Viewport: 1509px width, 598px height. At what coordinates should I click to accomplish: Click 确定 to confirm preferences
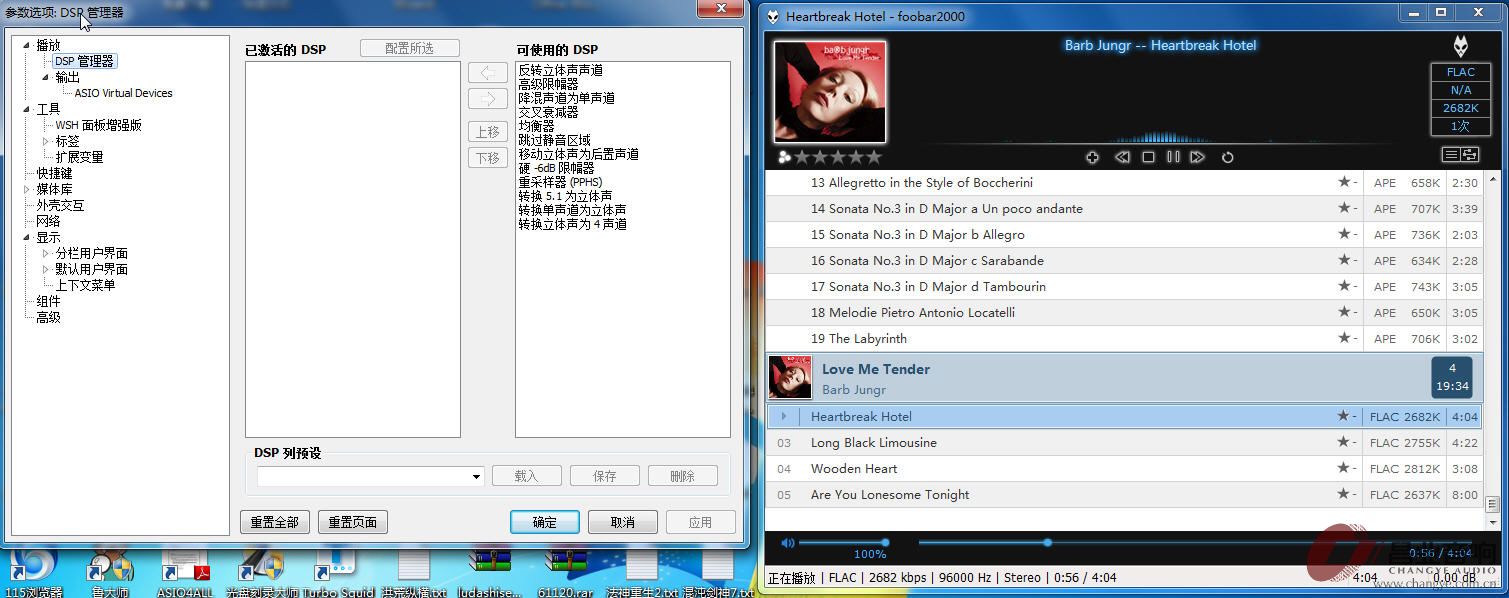[x=544, y=522]
